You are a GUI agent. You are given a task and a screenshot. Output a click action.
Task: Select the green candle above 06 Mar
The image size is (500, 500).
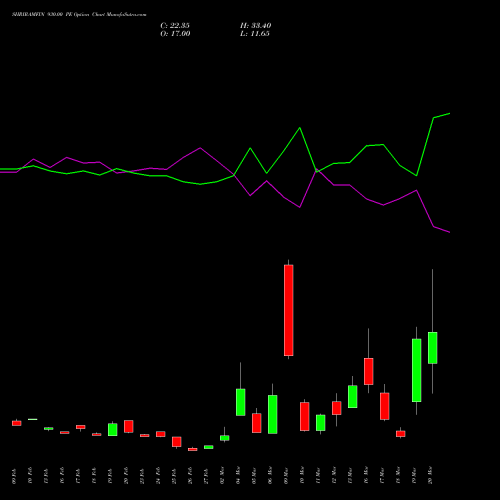[273, 414]
